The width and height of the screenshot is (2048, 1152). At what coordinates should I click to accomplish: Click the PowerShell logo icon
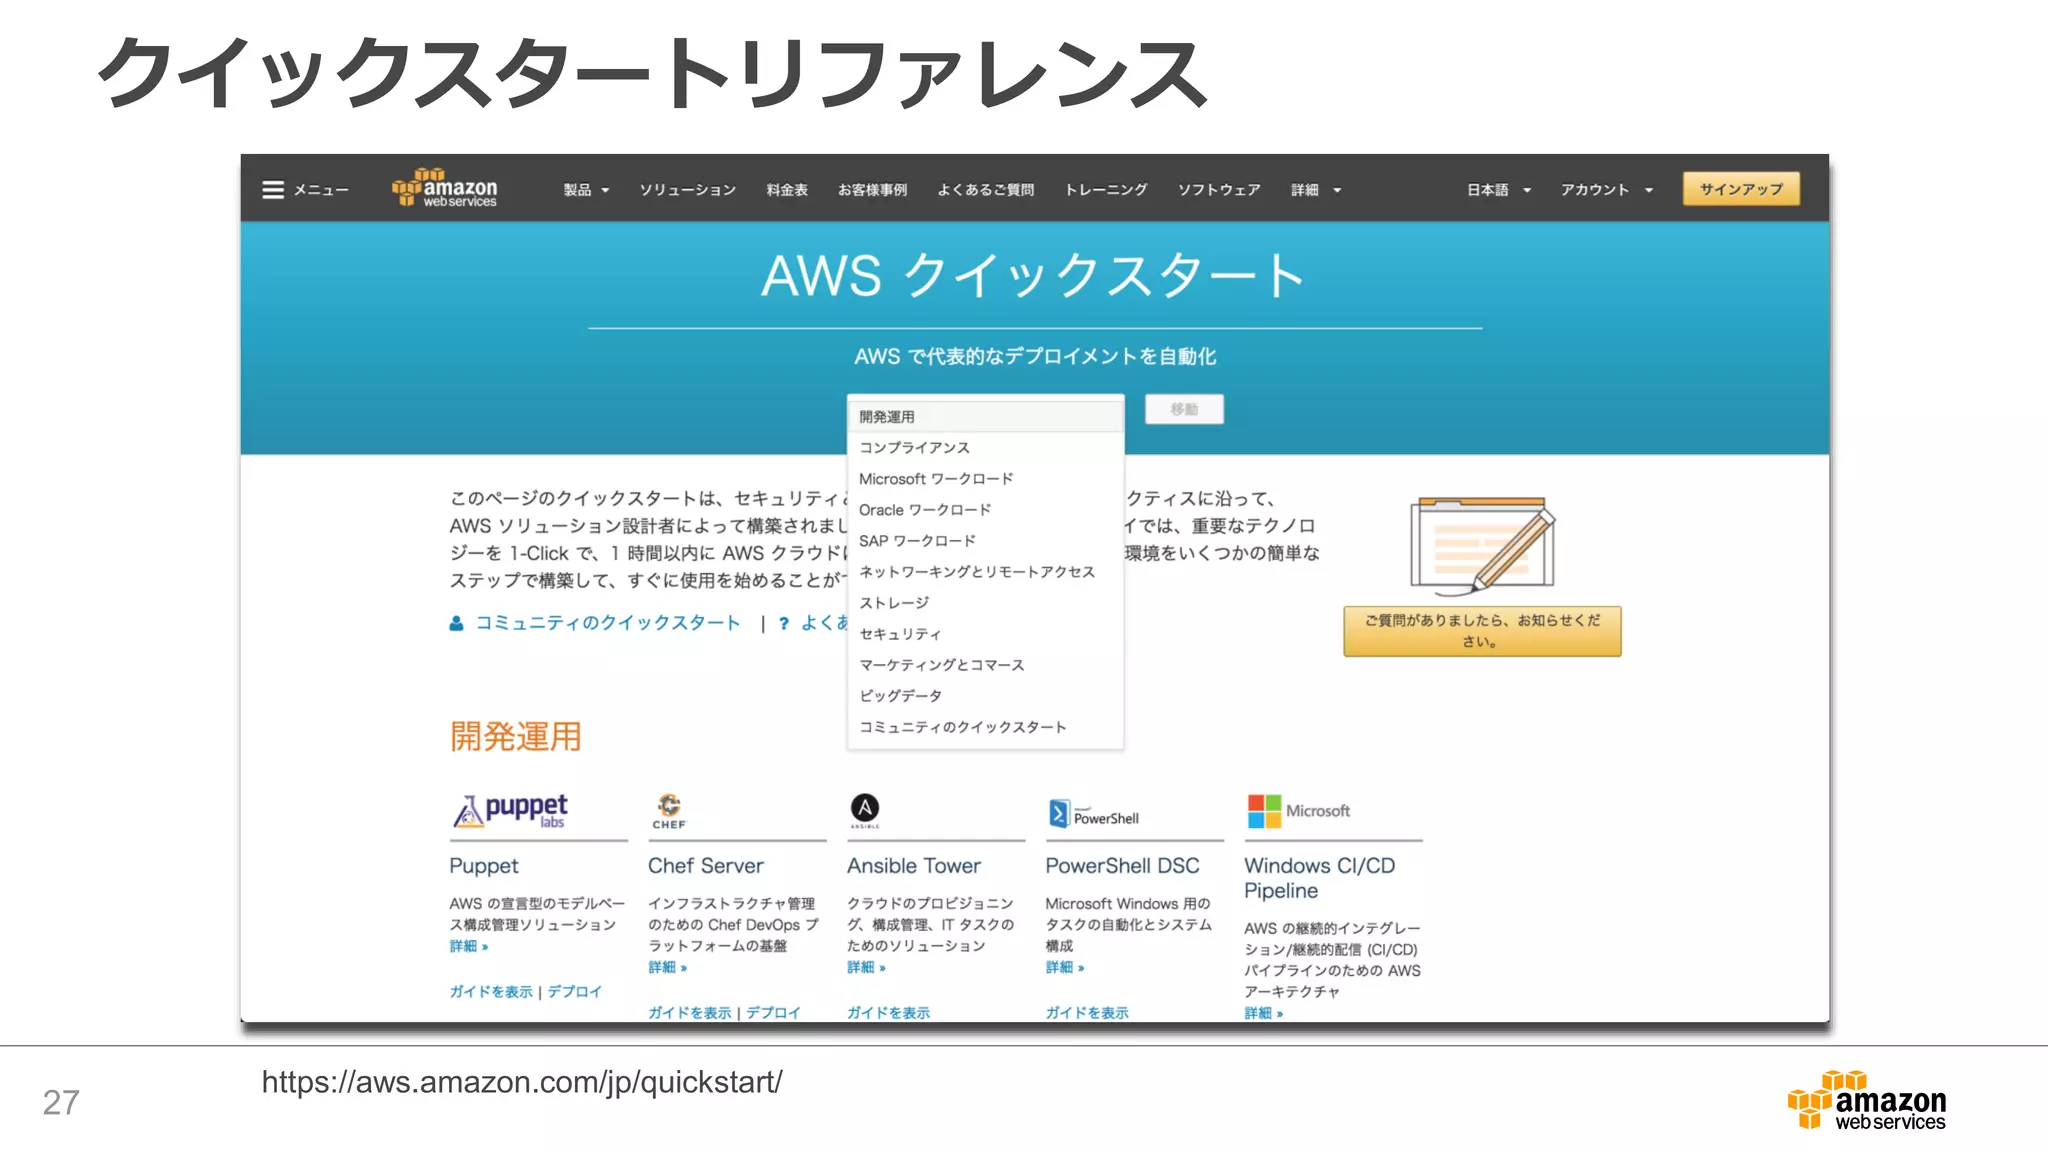pos(1094,814)
